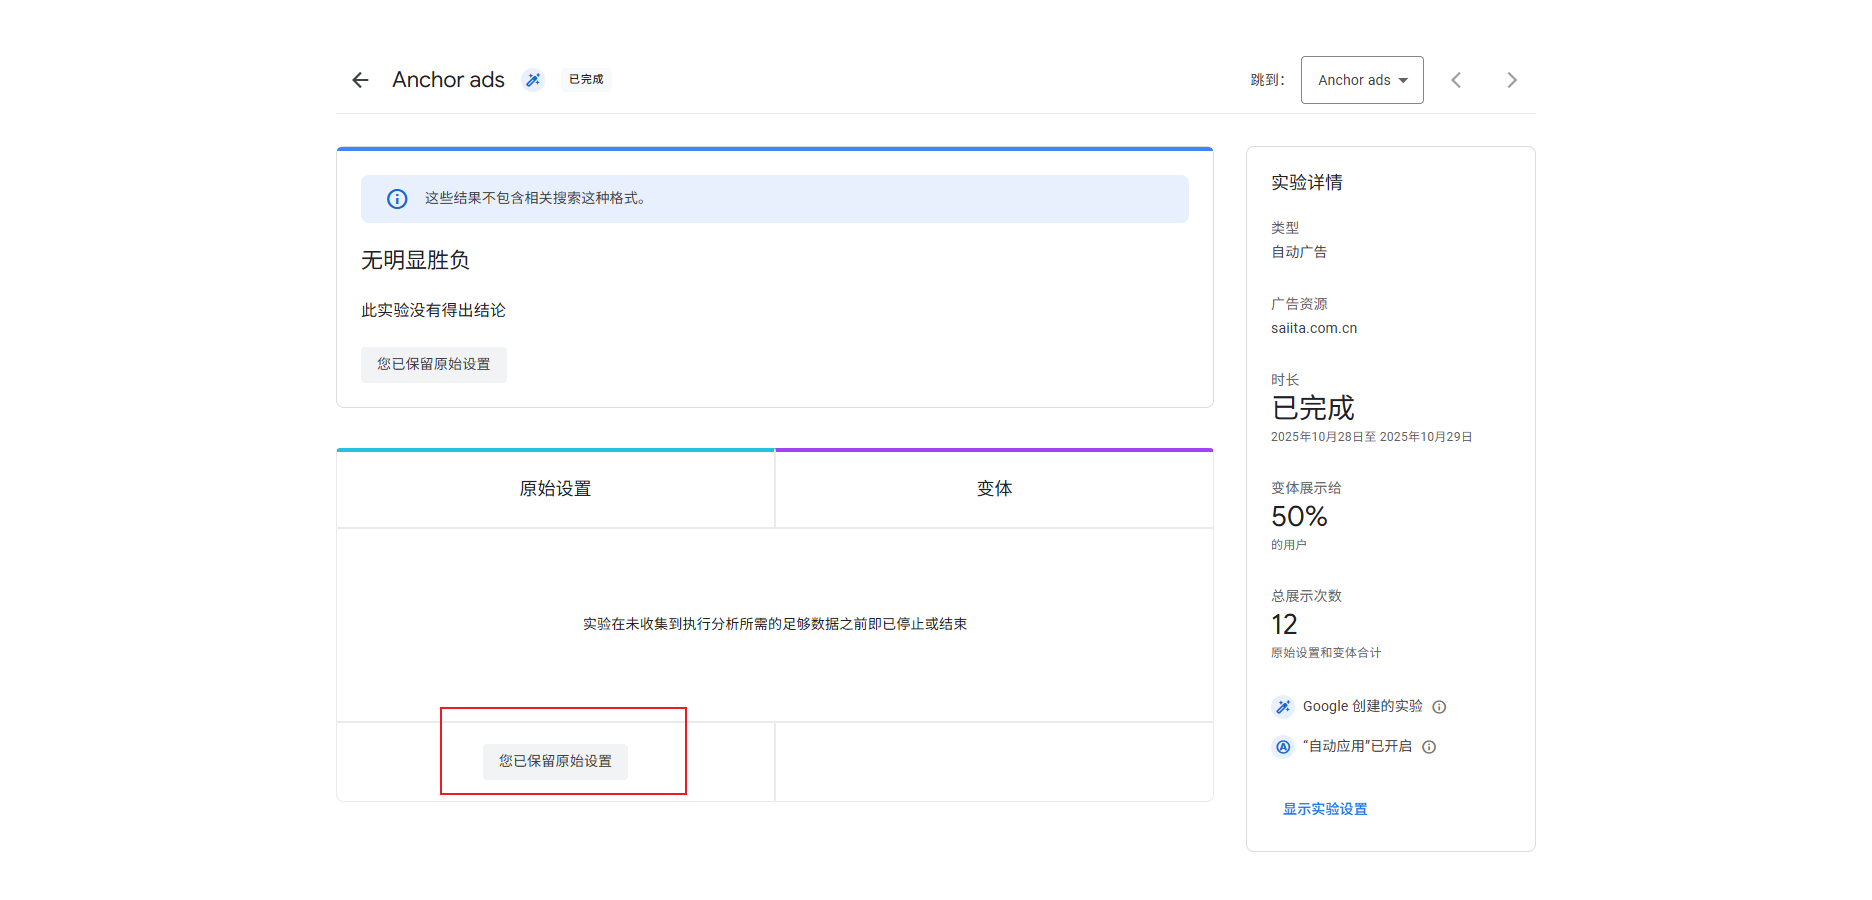Click the Google 创建的实验 experiment icon
Image resolution: width=1872 pixels, height=900 pixels.
point(1283,706)
